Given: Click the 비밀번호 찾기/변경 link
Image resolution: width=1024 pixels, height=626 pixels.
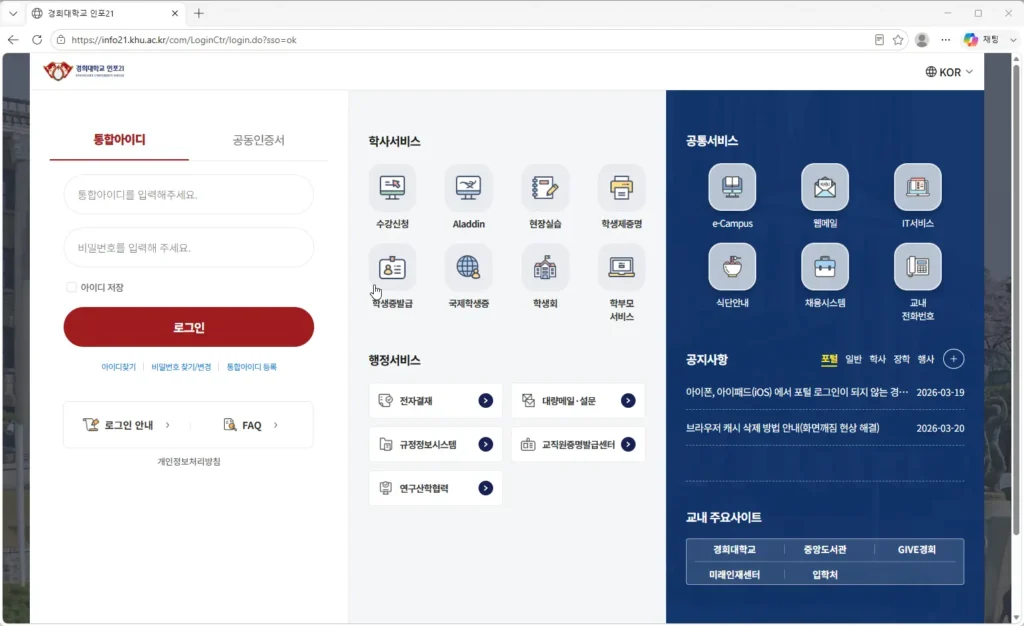Looking at the screenshot, I should (x=181, y=367).
